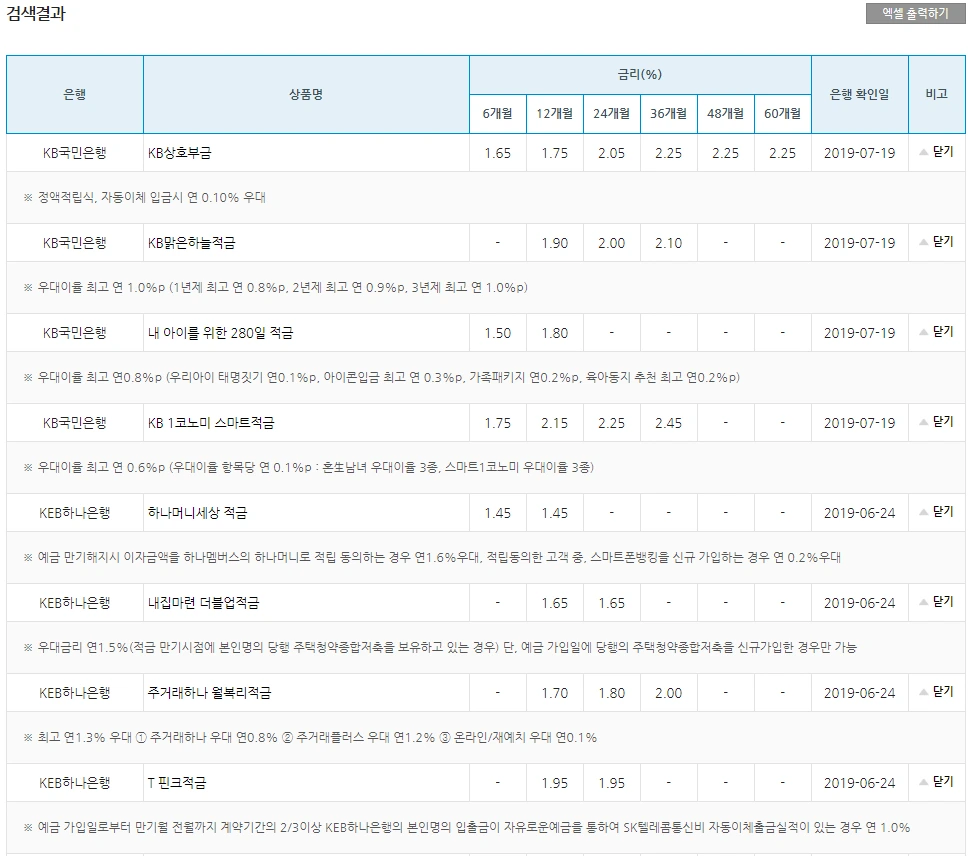The height and width of the screenshot is (856, 968).
Task: Click the 우대이율 최고 연 1.0%p note
Action: [275, 288]
